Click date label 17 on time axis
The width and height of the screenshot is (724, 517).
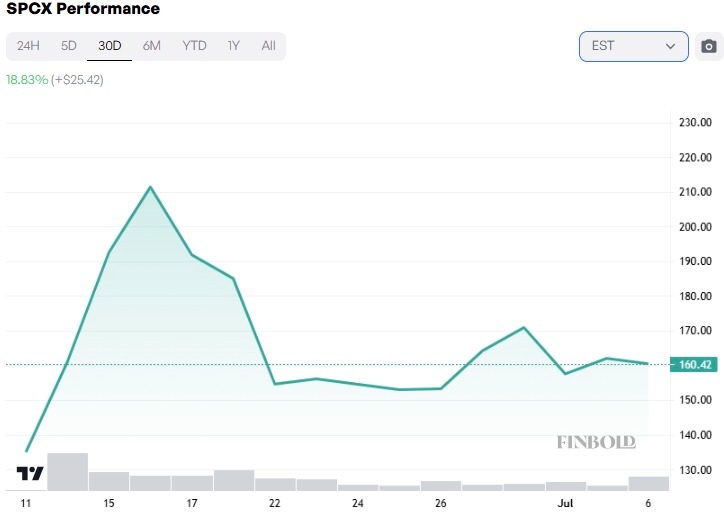tap(192, 503)
